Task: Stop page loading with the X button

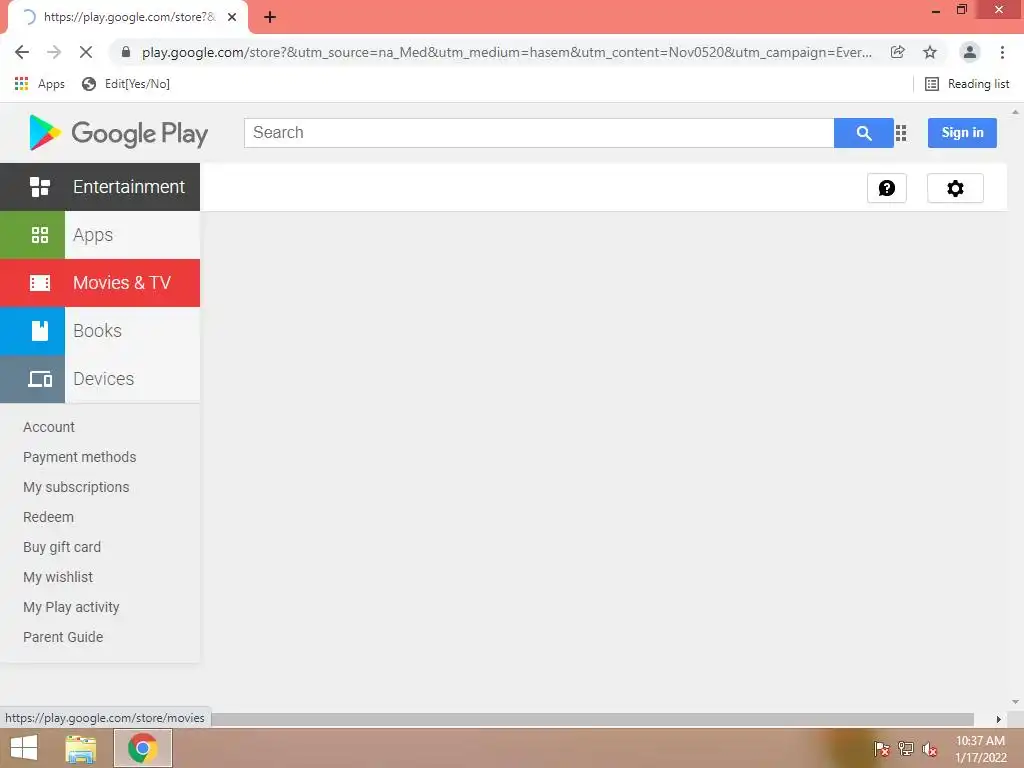Action: click(x=86, y=52)
